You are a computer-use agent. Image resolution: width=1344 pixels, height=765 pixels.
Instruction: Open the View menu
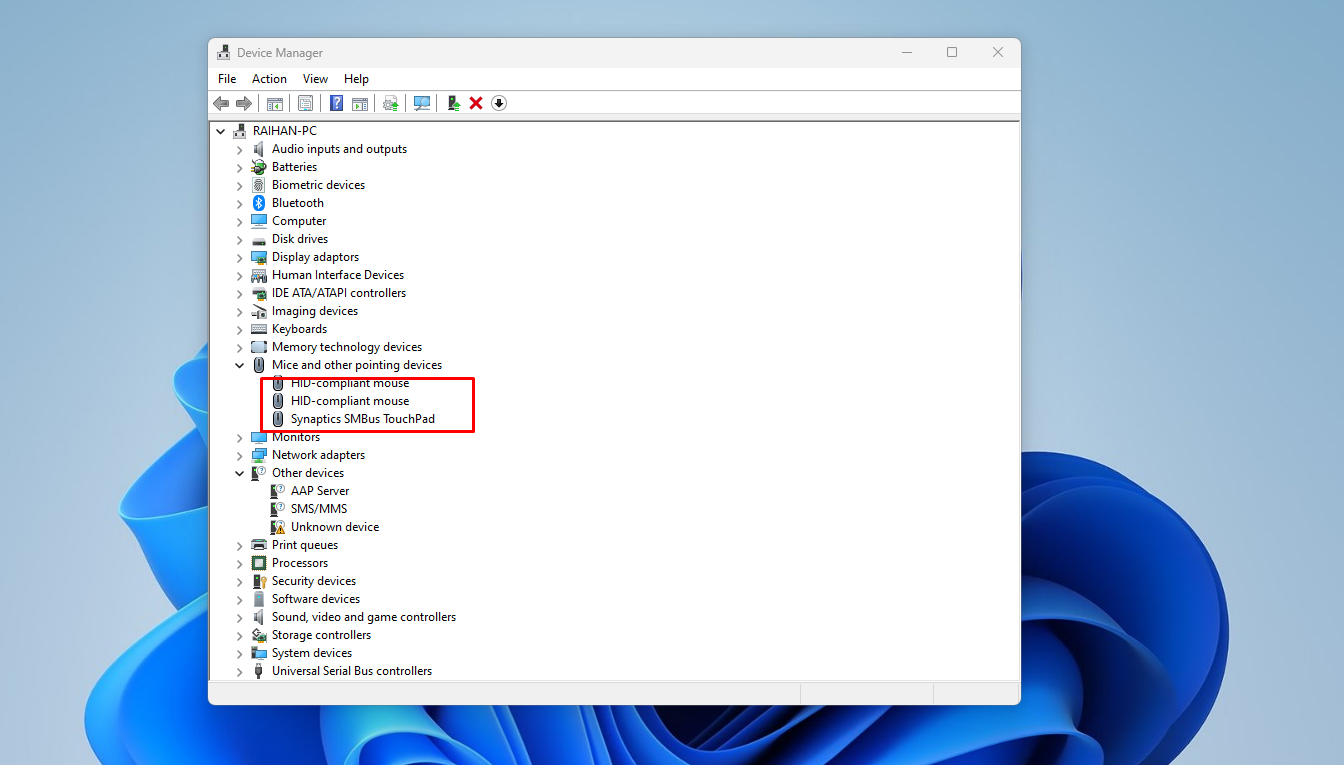point(315,79)
